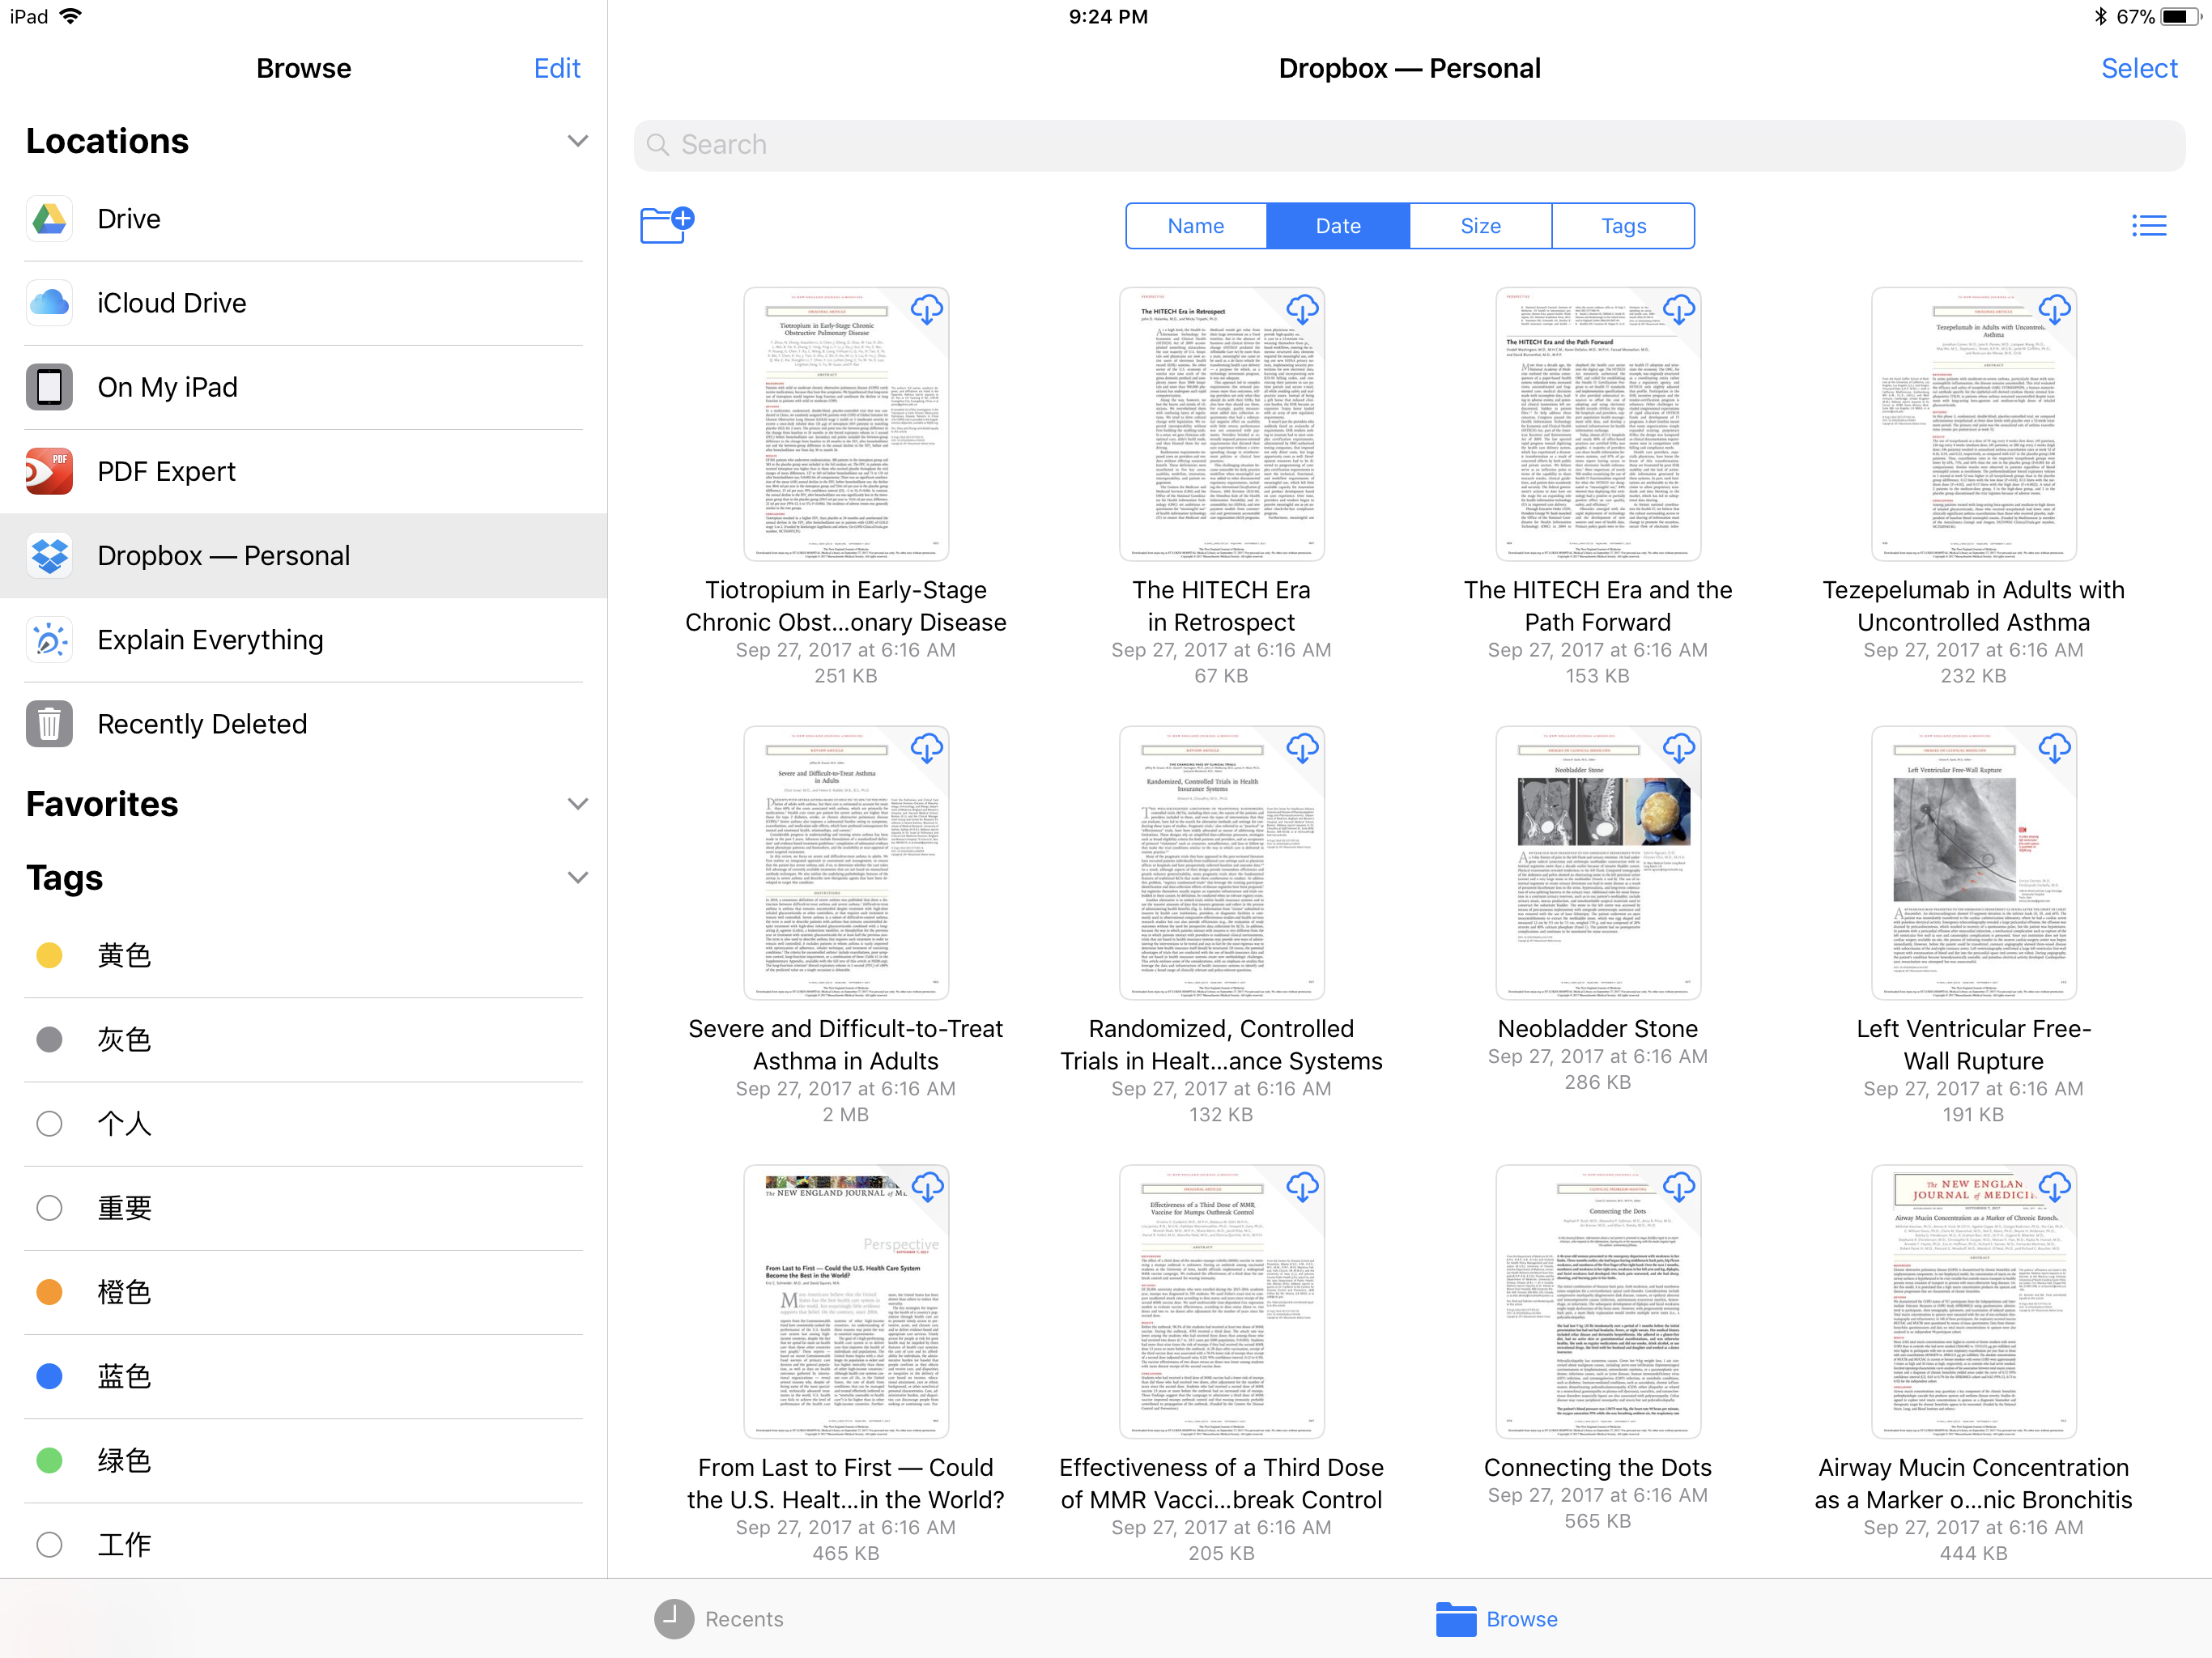Viewport: 2212px width, 1658px height.
Task: Tap the search magnifier icon
Action: (x=658, y=145)
